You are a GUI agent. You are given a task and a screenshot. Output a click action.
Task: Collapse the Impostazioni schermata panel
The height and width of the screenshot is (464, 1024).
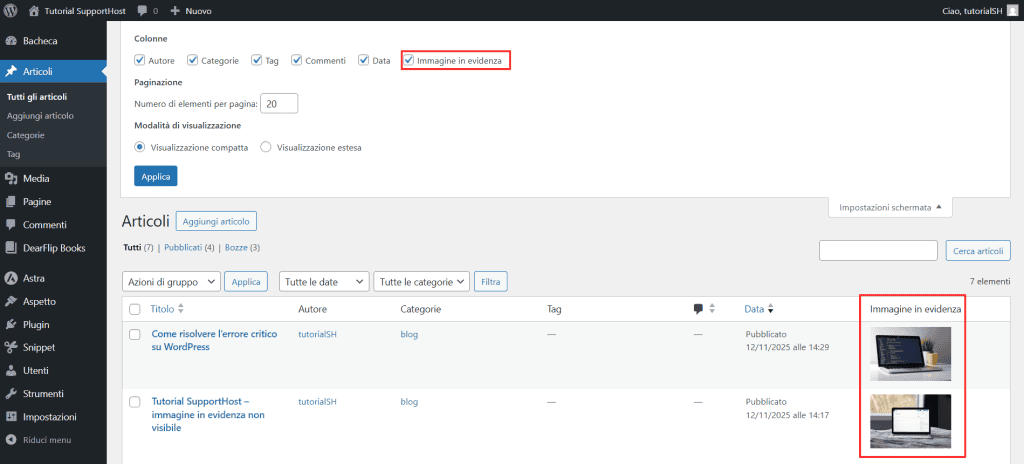[890, 207]
